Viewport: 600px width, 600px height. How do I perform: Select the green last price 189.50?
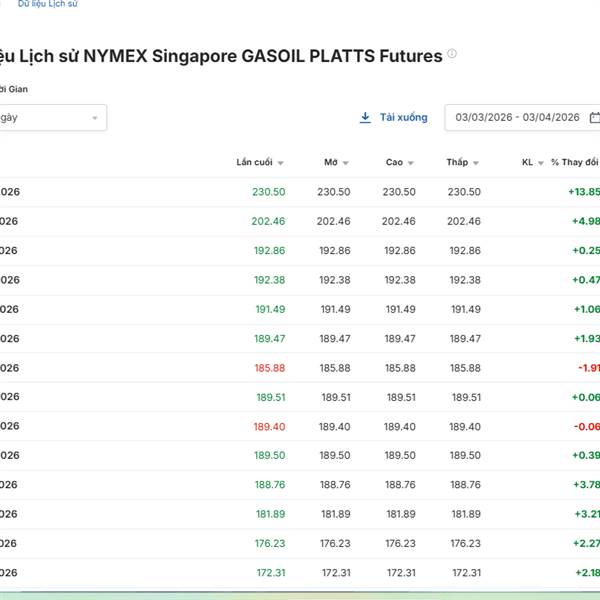click(270, 455)
